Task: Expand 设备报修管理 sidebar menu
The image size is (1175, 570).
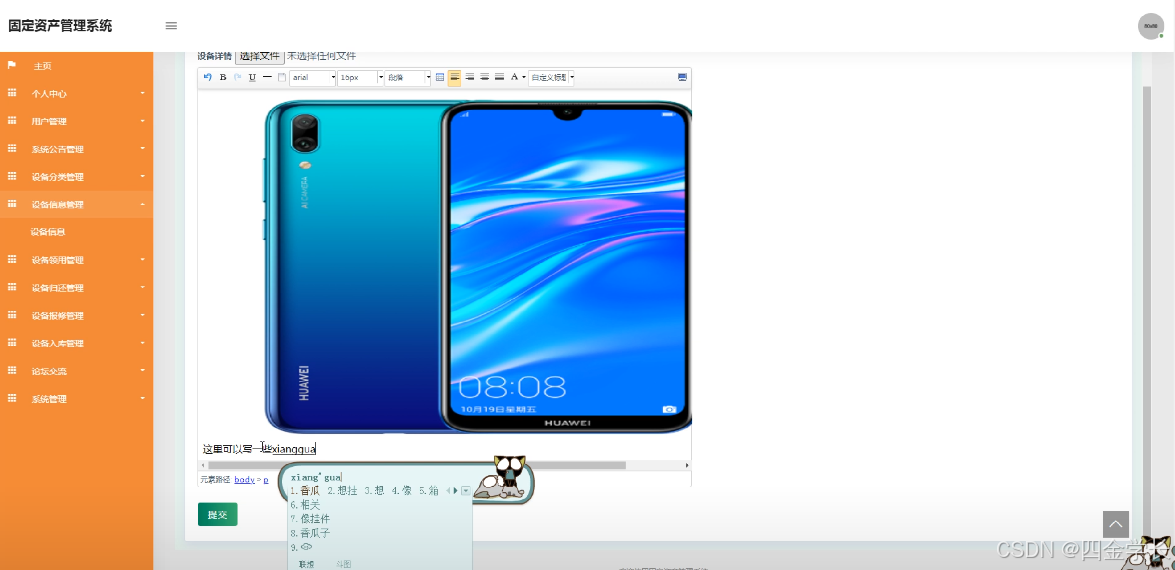Action: 76,315
